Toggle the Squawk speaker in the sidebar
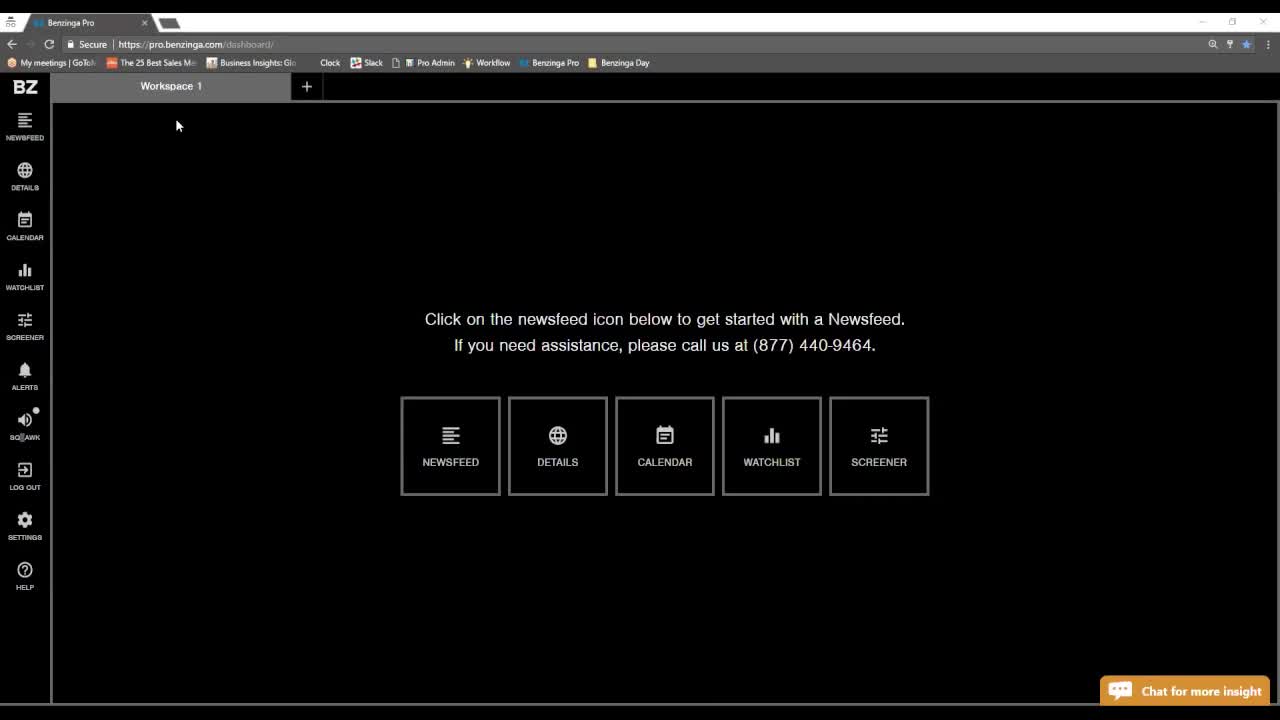 pyautogui.click(x=25, y=427)
